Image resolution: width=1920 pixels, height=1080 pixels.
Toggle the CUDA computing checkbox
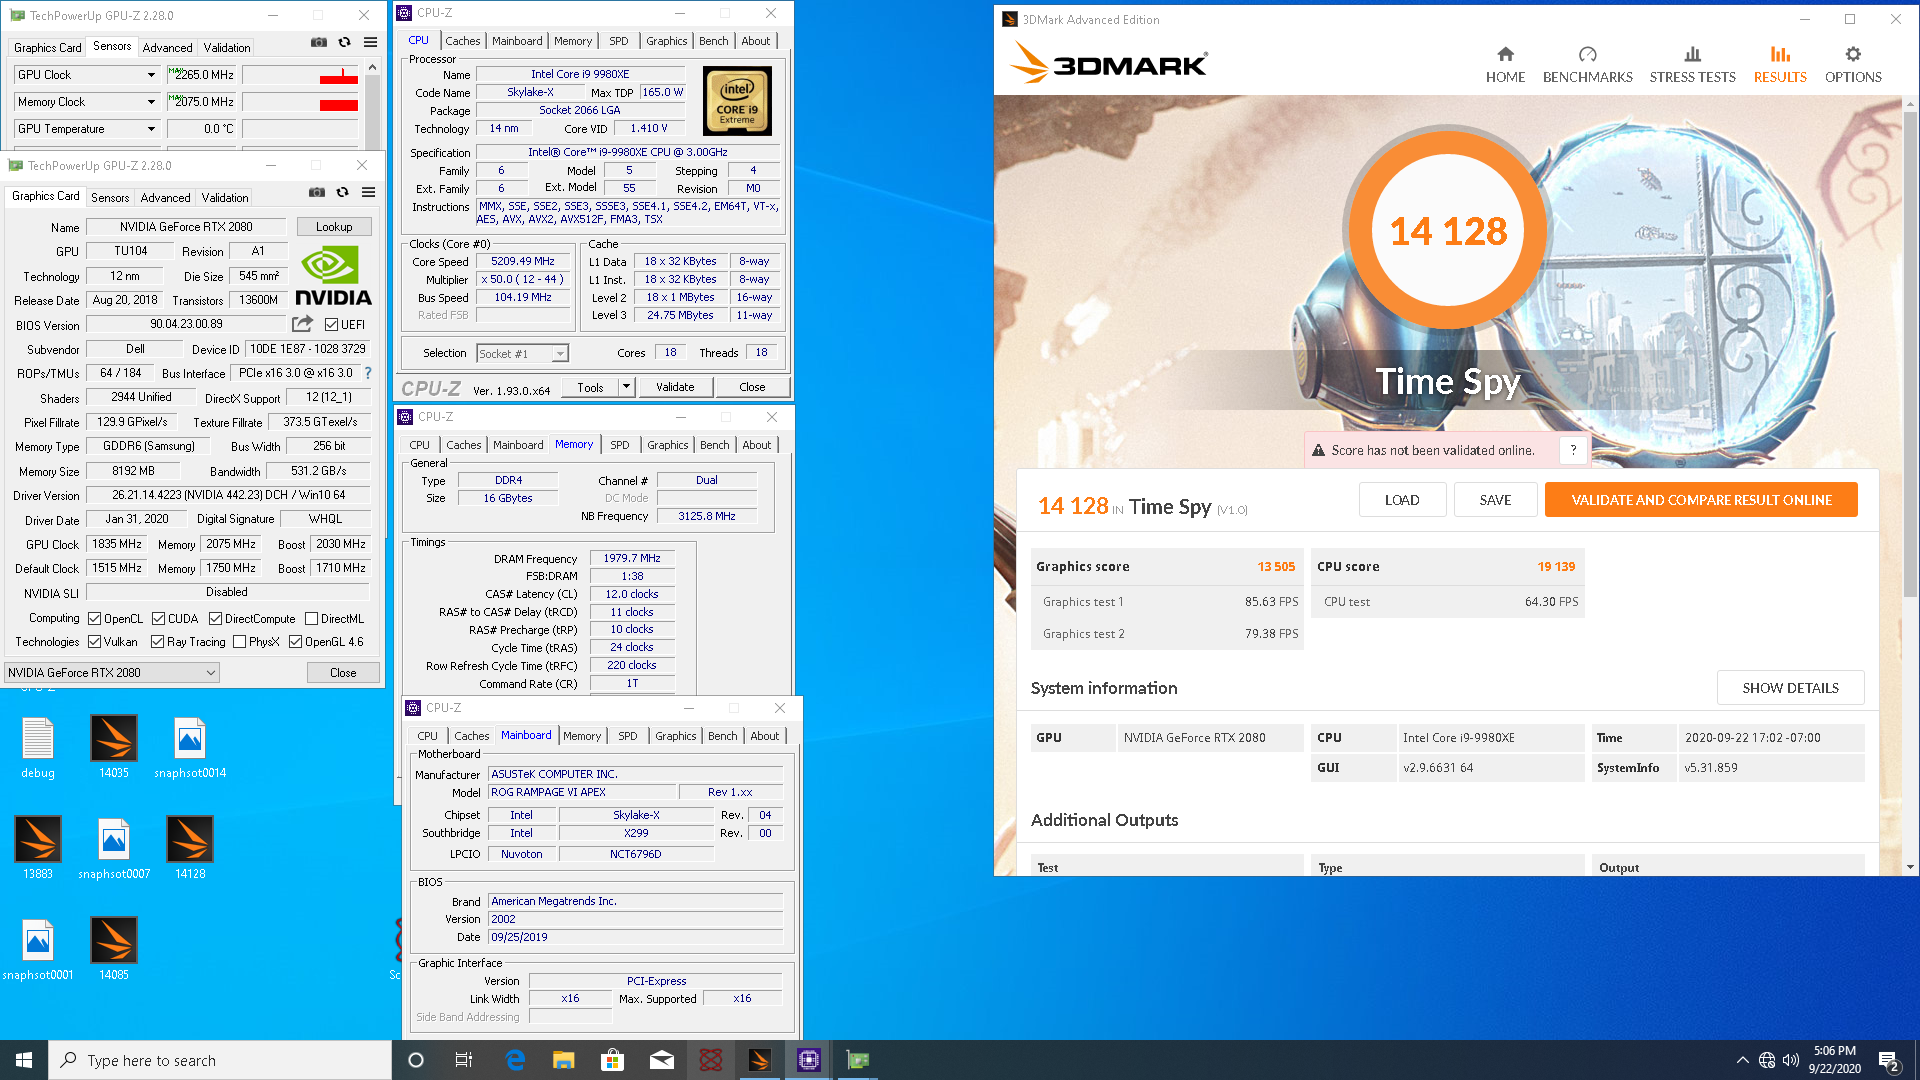[x=158, y=619]
